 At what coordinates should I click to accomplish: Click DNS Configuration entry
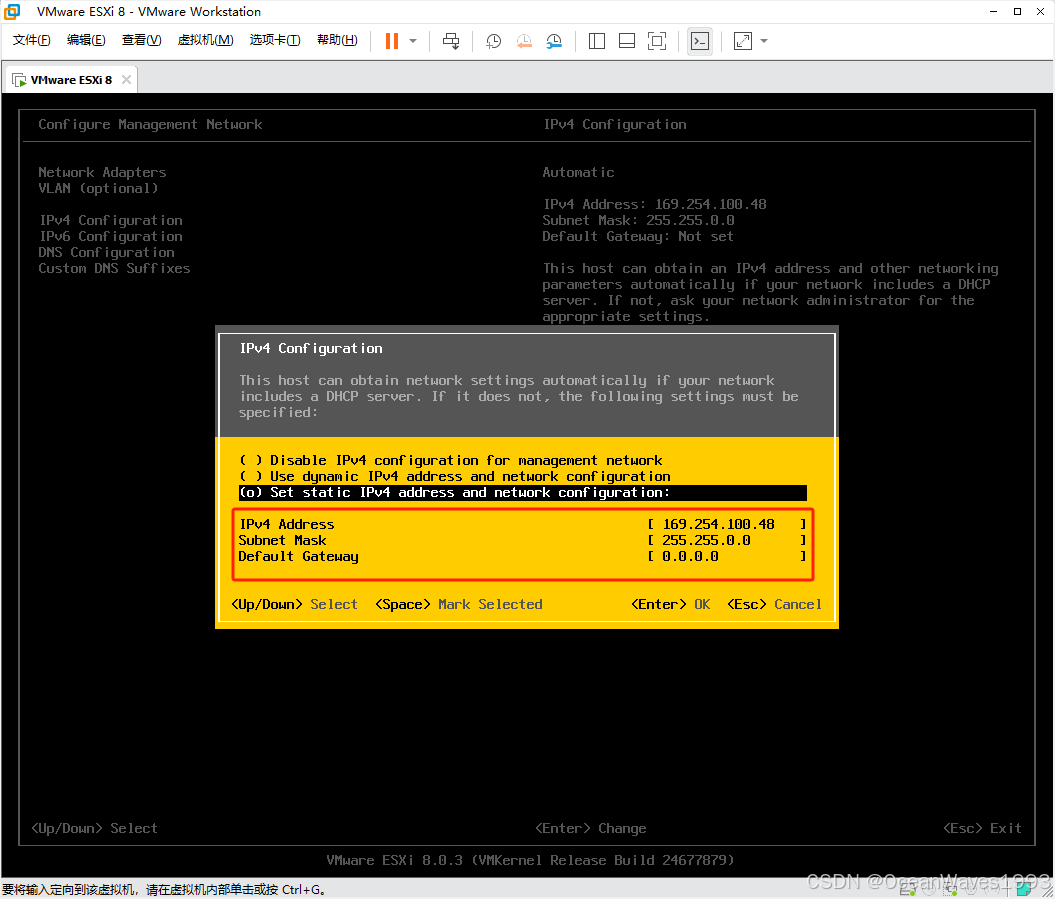coord(106,252)
